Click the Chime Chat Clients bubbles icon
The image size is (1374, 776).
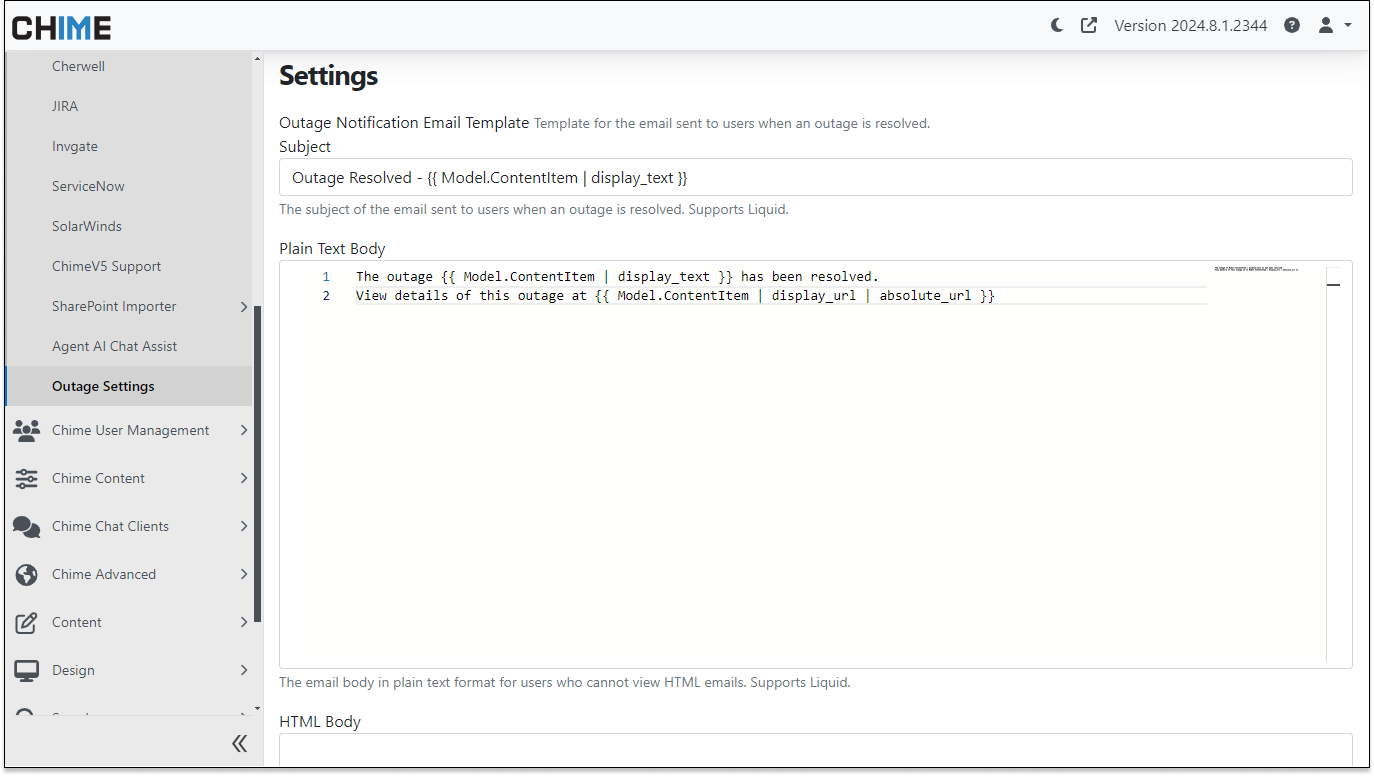(x=26, y=526)
